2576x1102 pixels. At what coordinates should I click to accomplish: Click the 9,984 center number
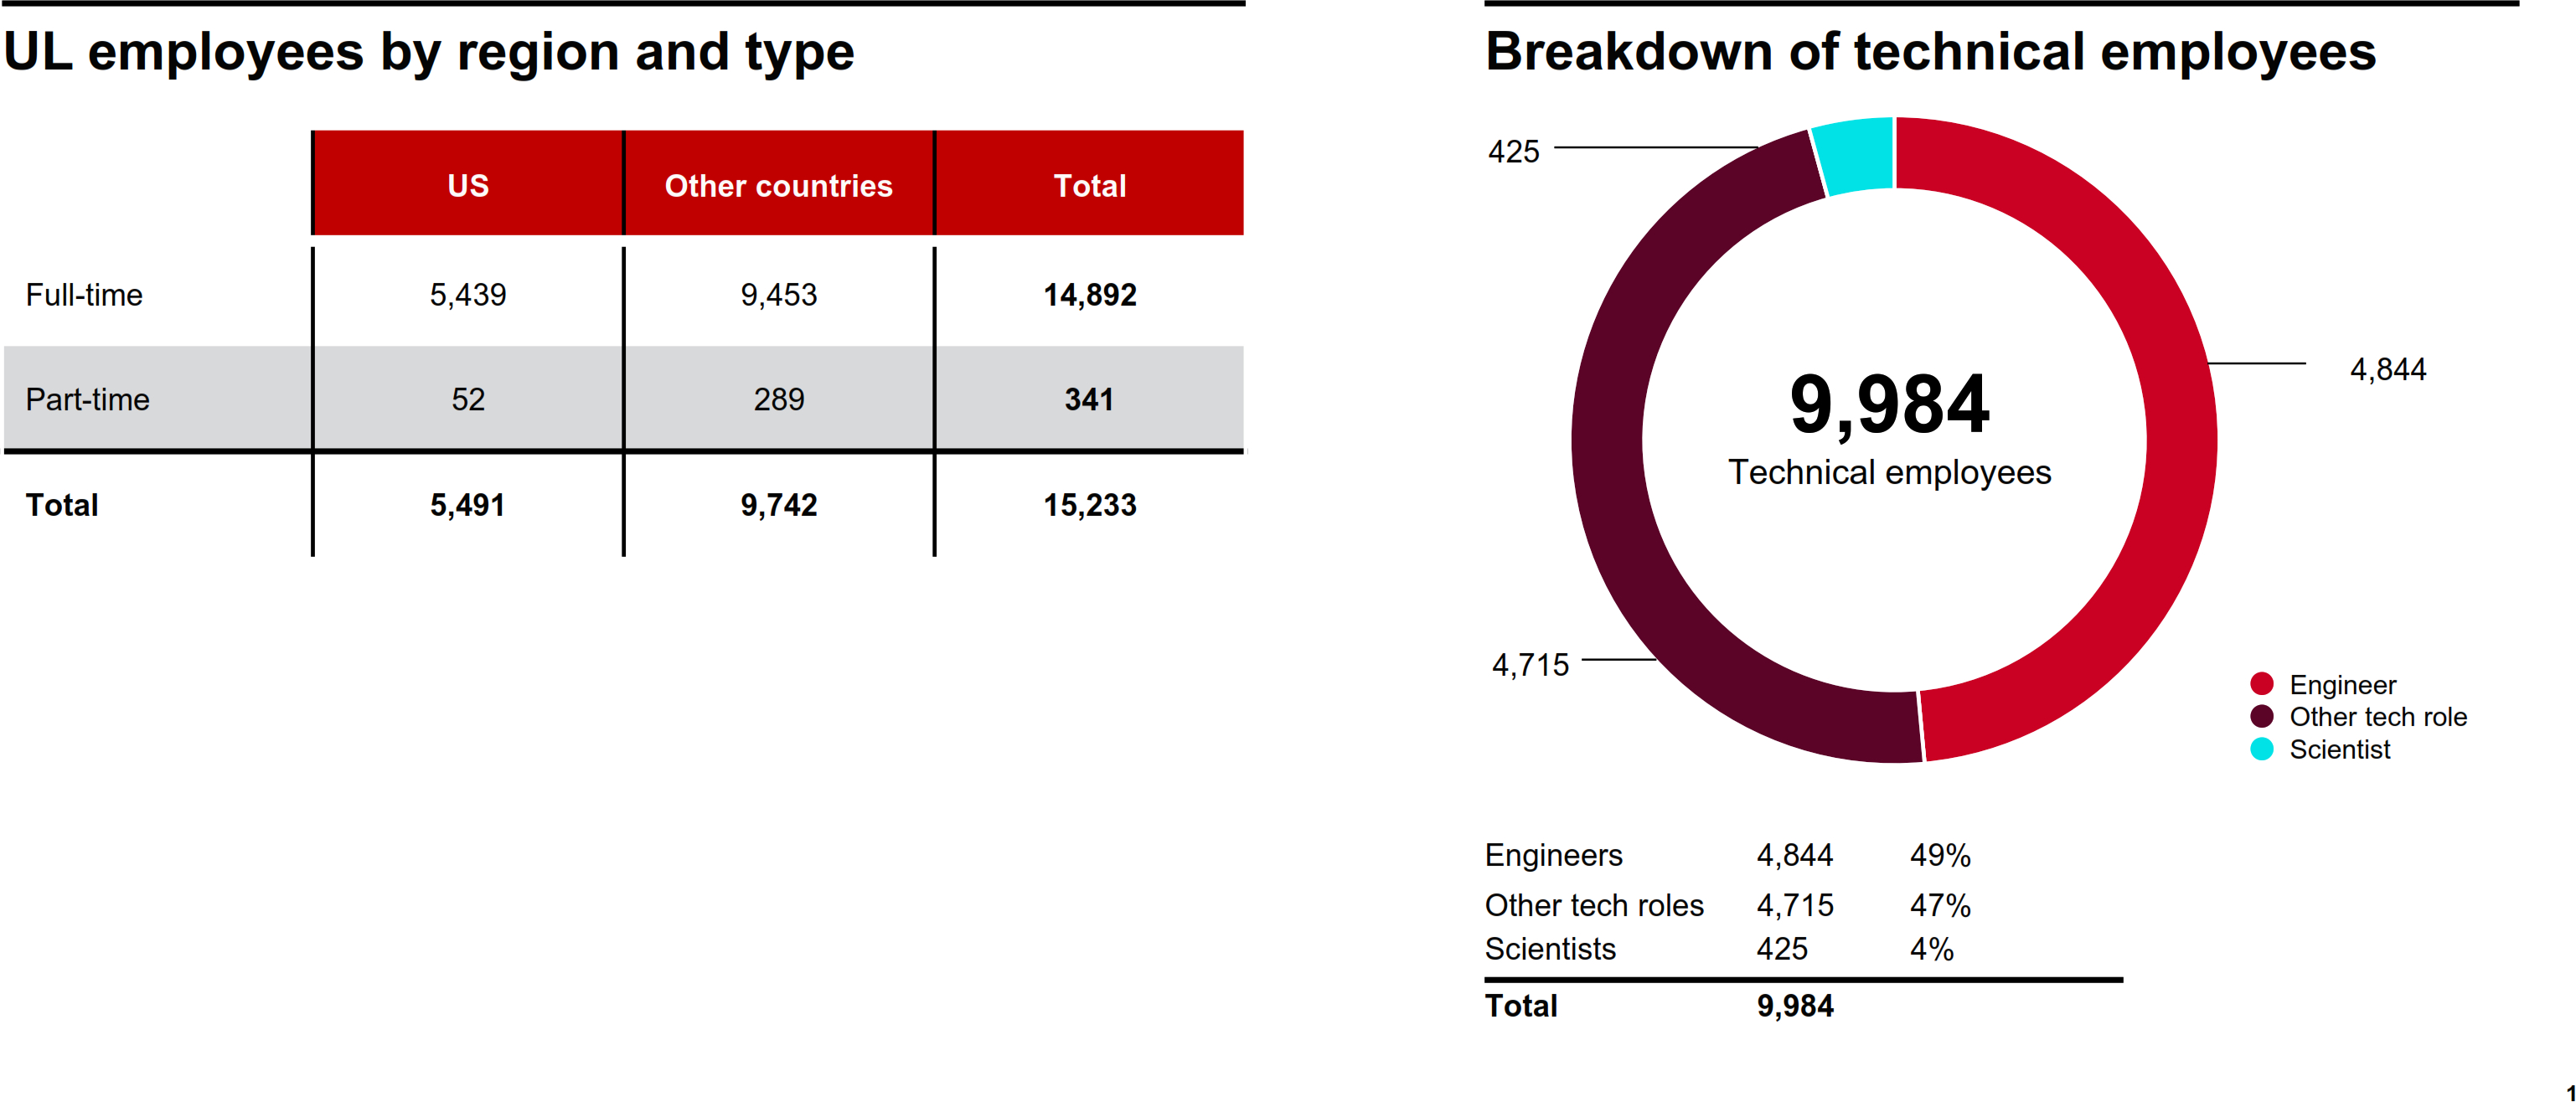point(1889,404)
